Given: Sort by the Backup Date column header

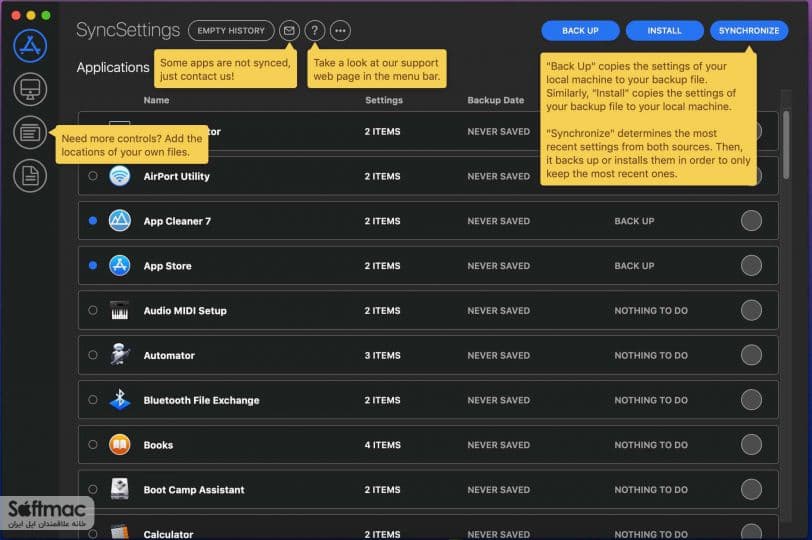Looking at the screenshot, I should click(496, 100).
